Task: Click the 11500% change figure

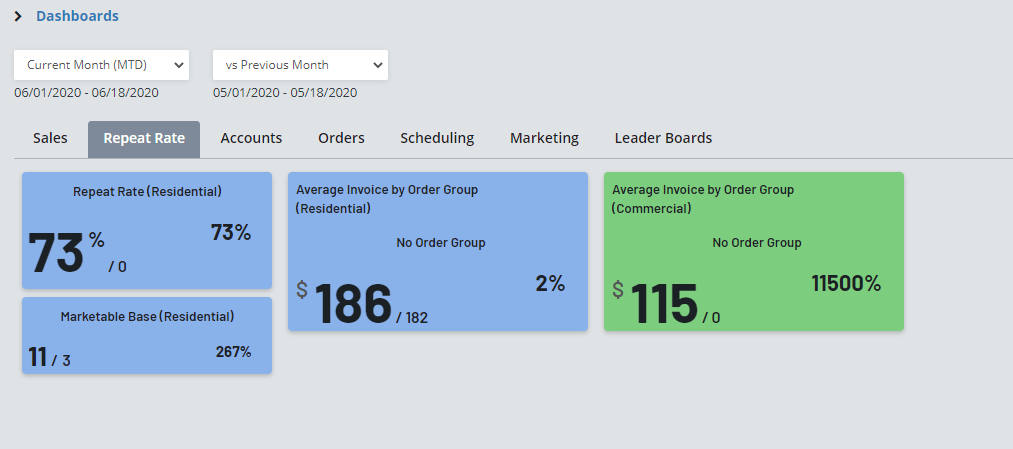Action: (846, 284)
